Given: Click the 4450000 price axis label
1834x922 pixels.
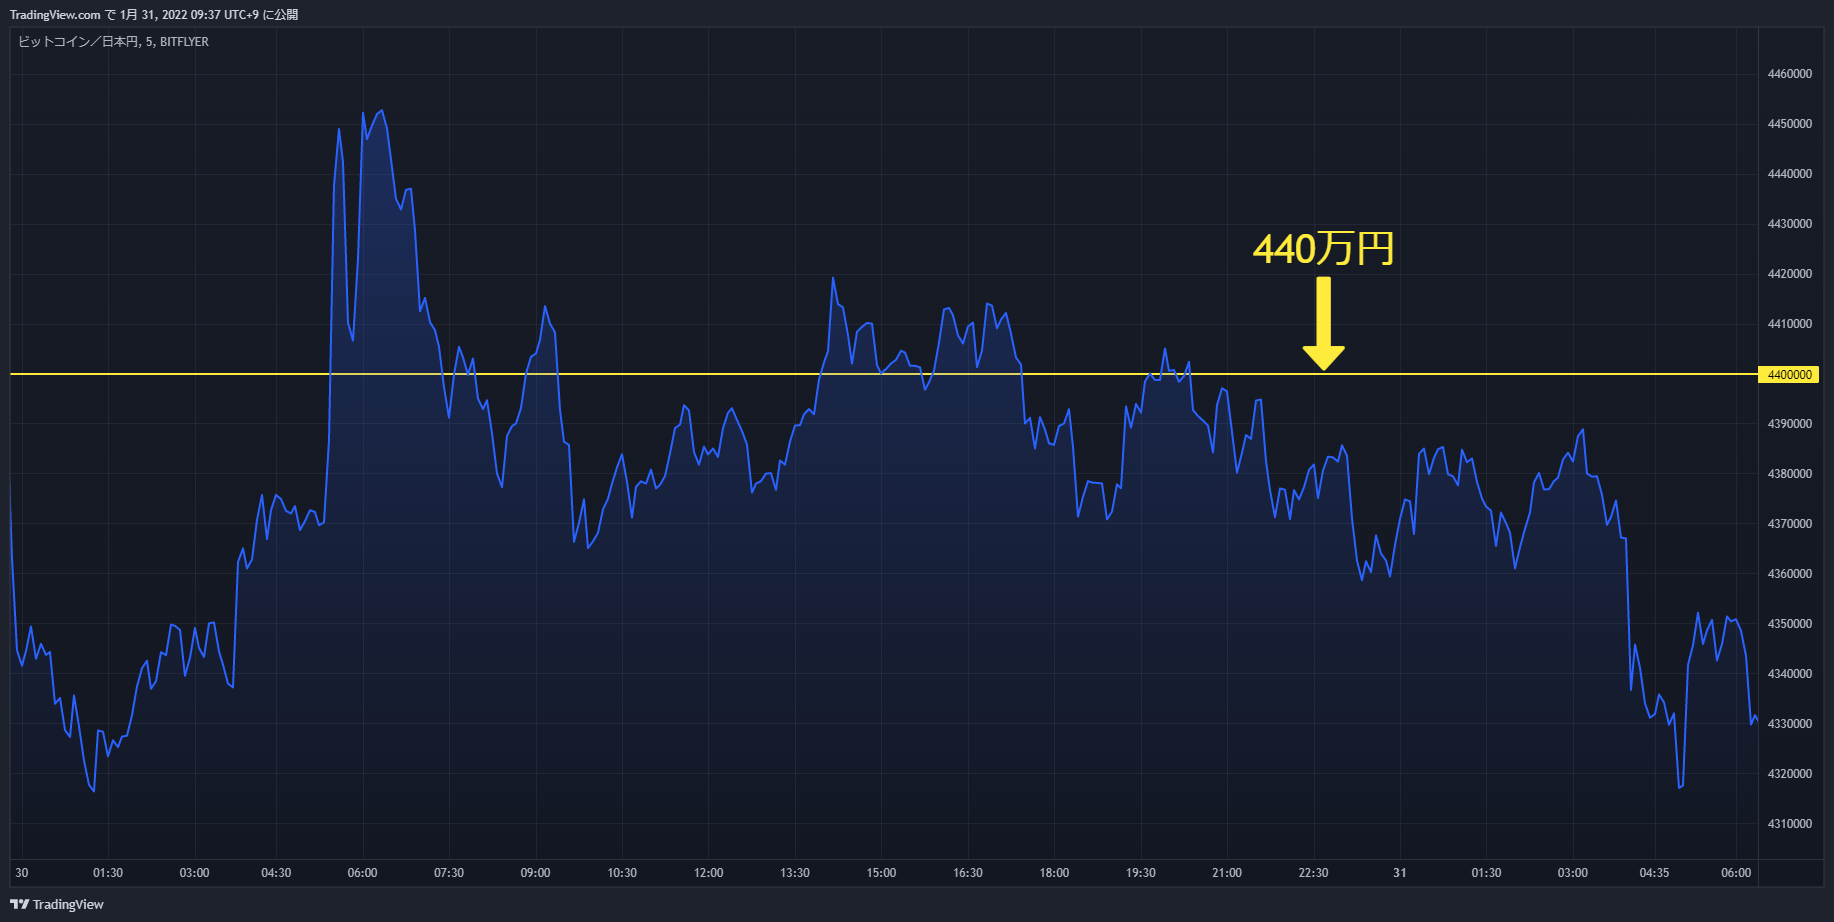Looking at the screenshot, I should (x=1790, y=124).
